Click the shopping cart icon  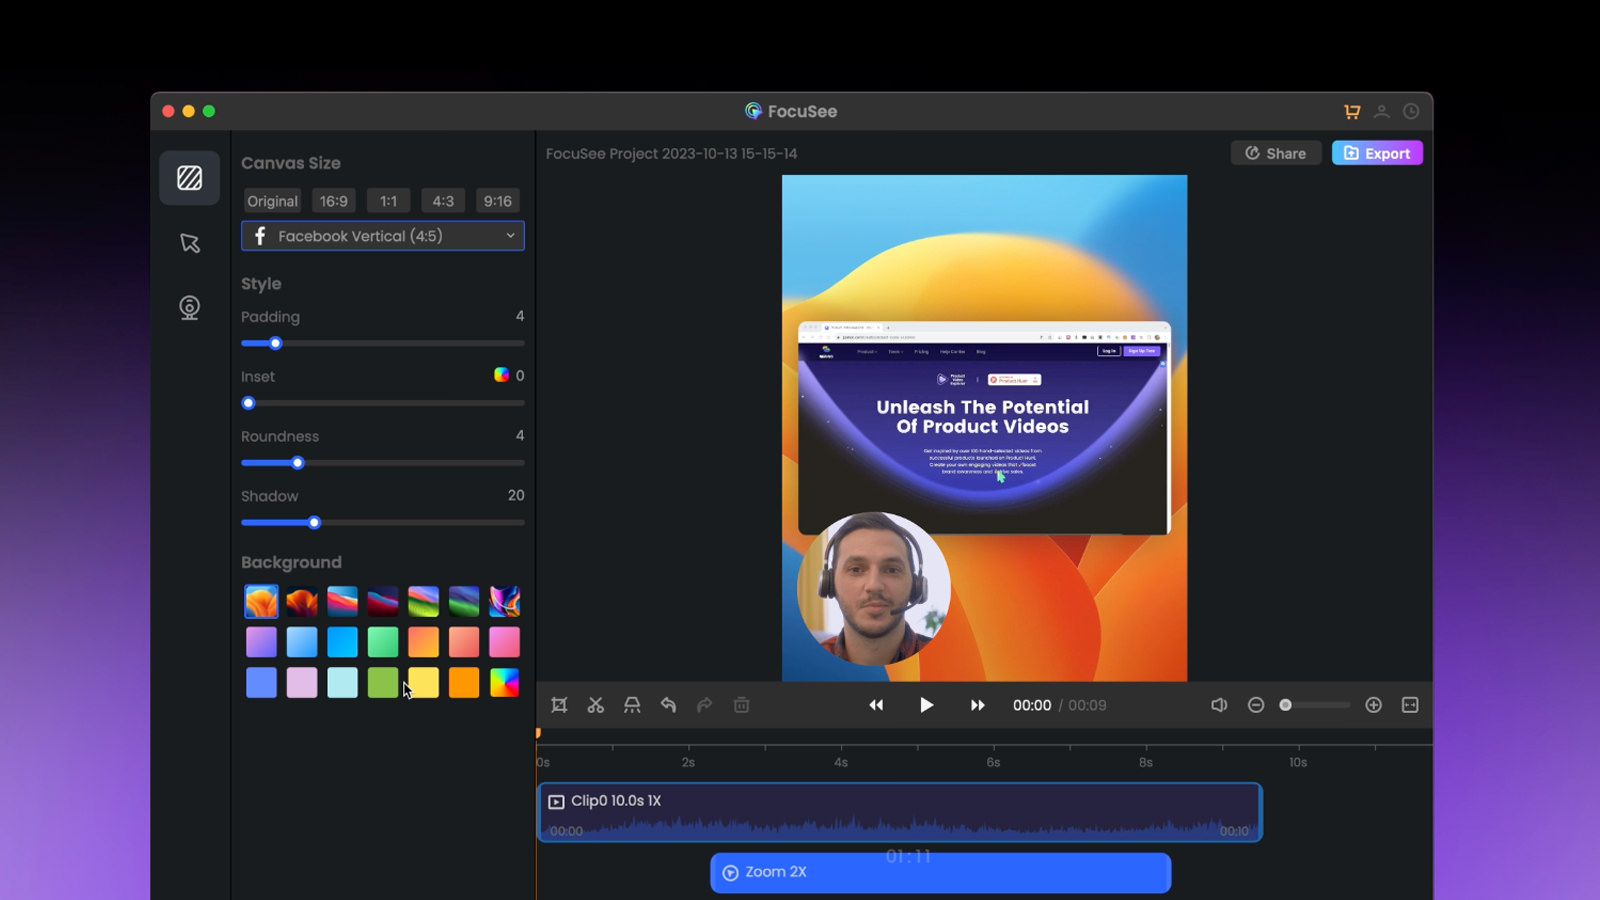[1352, 112]
